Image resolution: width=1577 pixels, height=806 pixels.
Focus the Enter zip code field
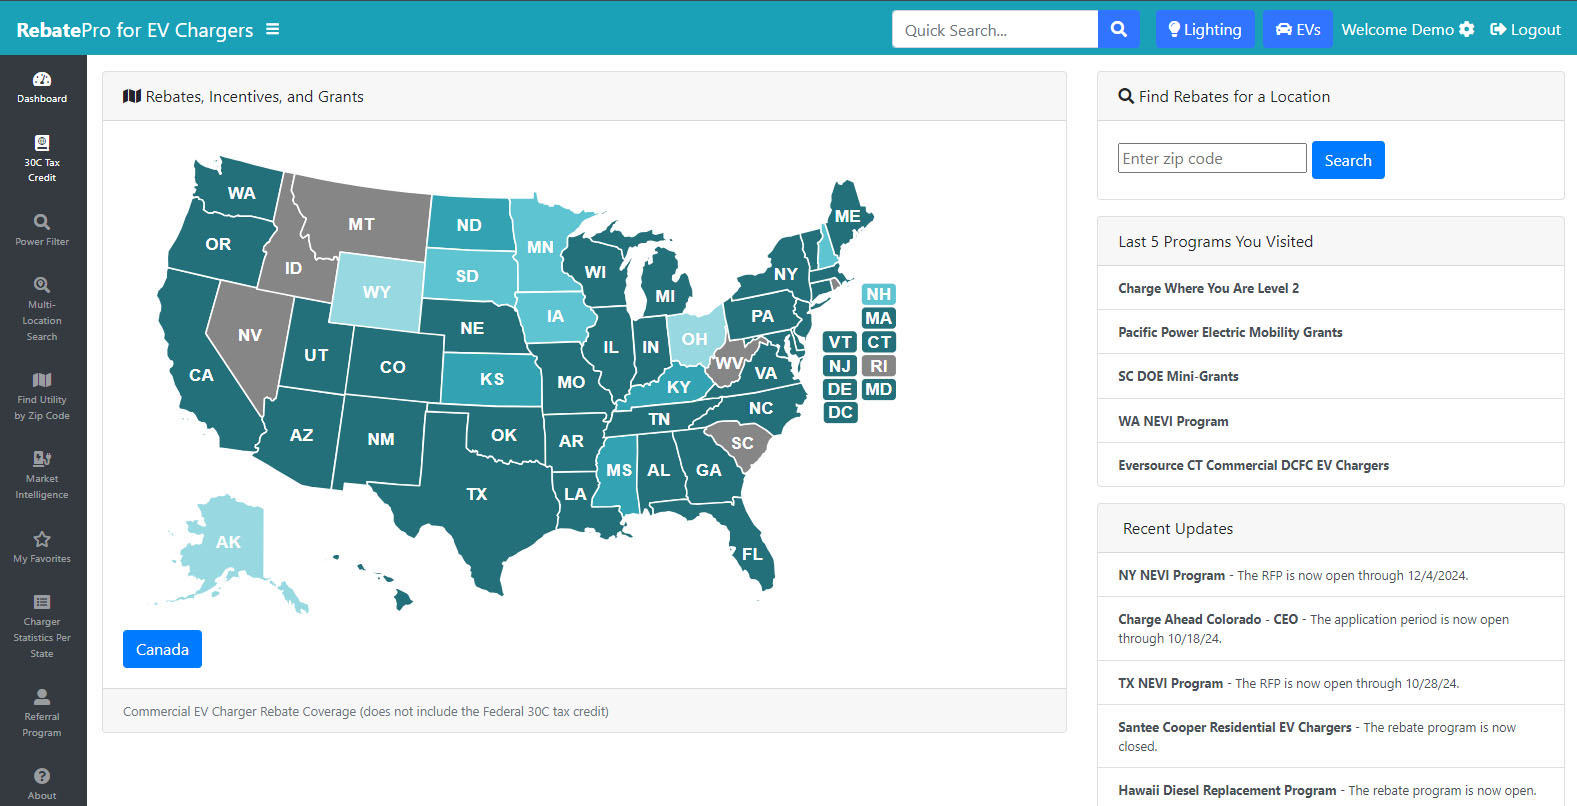1211,158
